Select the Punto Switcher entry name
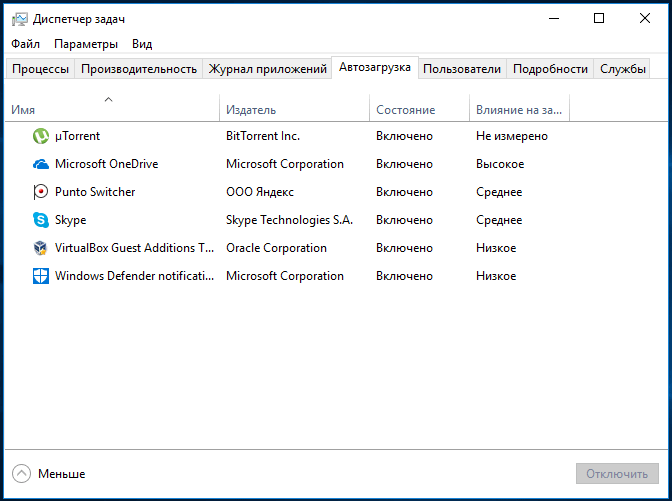This screenshot has width=672, height=501. tap(95, 192)
